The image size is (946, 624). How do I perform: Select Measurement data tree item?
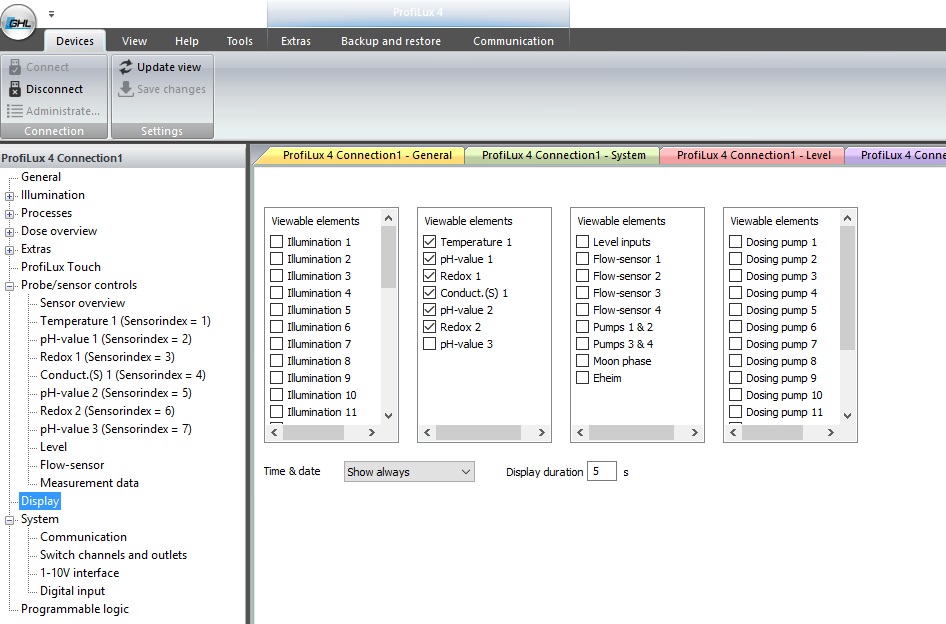coord(89,483)
